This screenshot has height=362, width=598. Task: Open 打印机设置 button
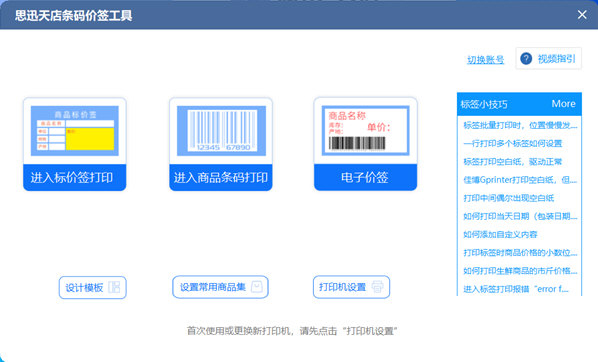click(x=351, y=287)
